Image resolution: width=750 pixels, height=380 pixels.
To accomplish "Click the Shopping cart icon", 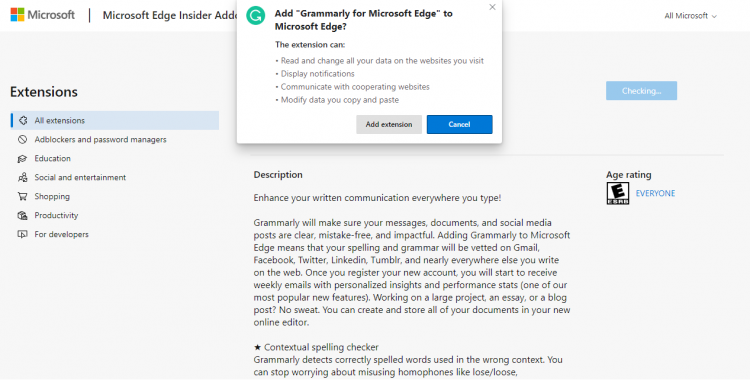I will (x=22, y=196).
